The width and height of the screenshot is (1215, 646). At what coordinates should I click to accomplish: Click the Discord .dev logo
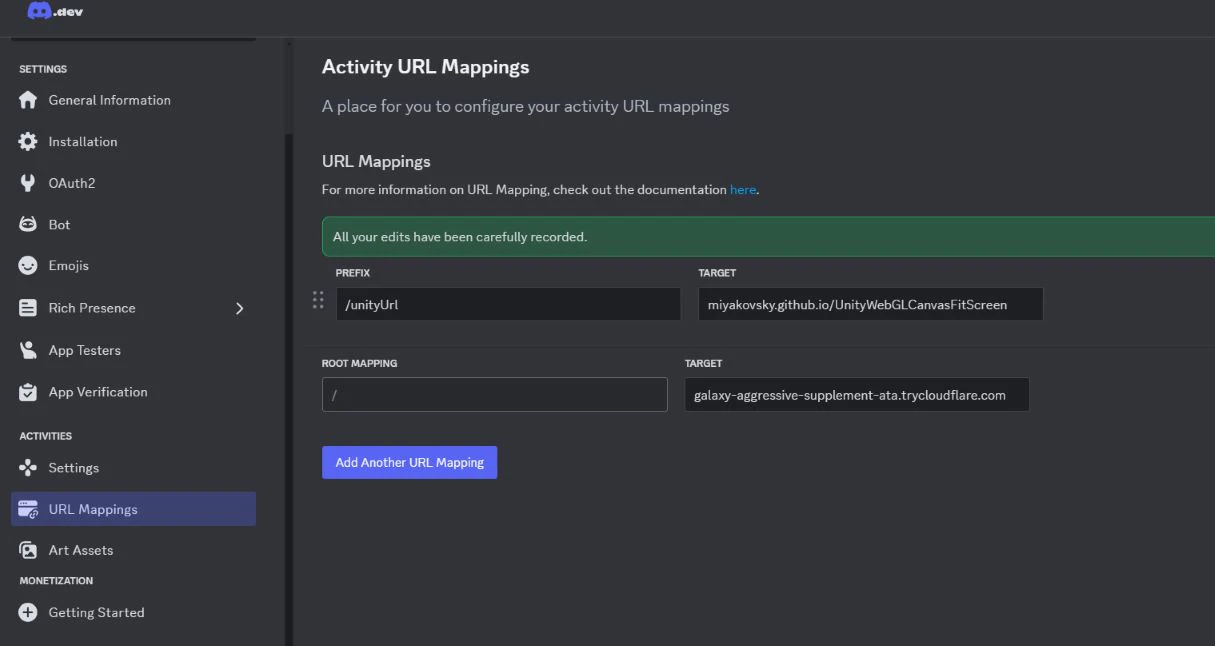(x=55, y=11)
